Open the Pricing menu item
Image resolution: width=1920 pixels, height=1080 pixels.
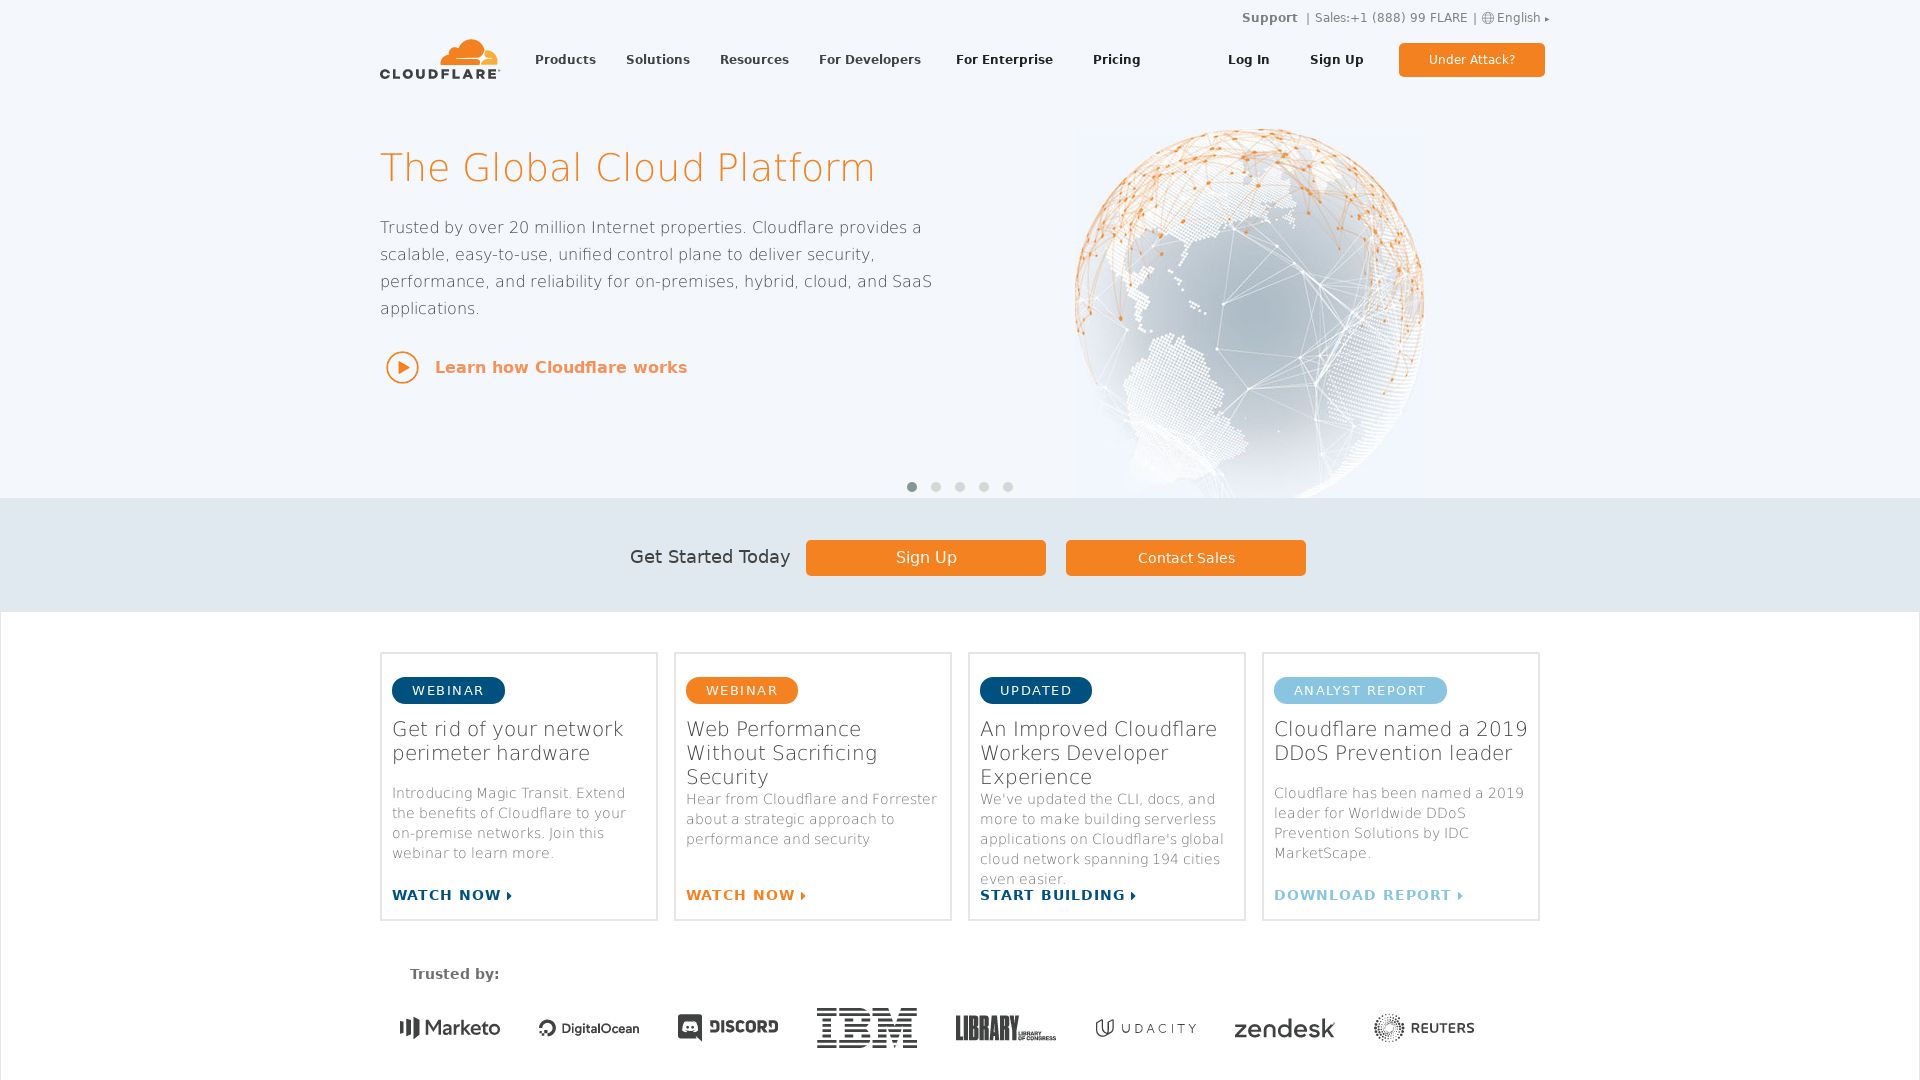1116,60
